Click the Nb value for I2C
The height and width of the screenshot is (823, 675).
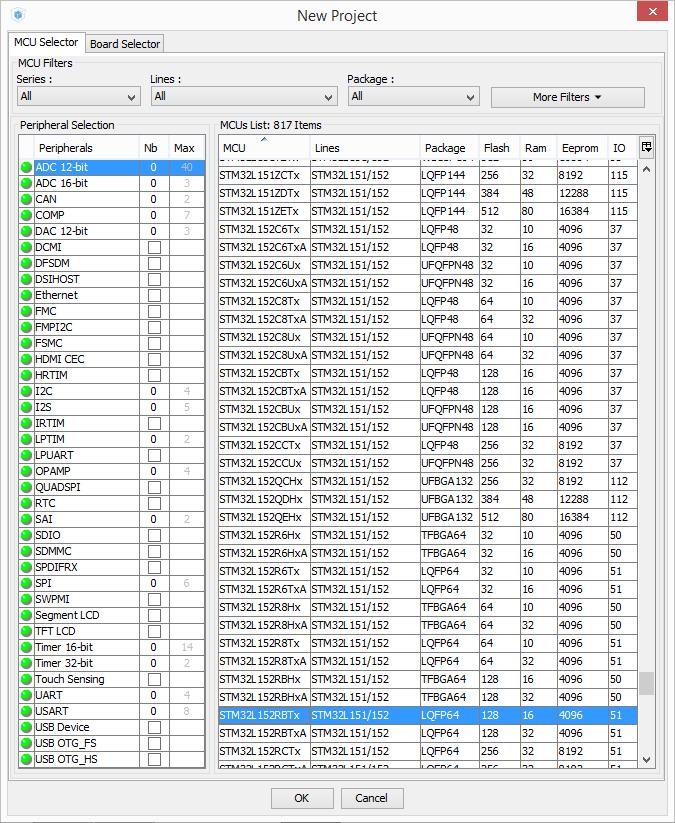click(153, 392)
